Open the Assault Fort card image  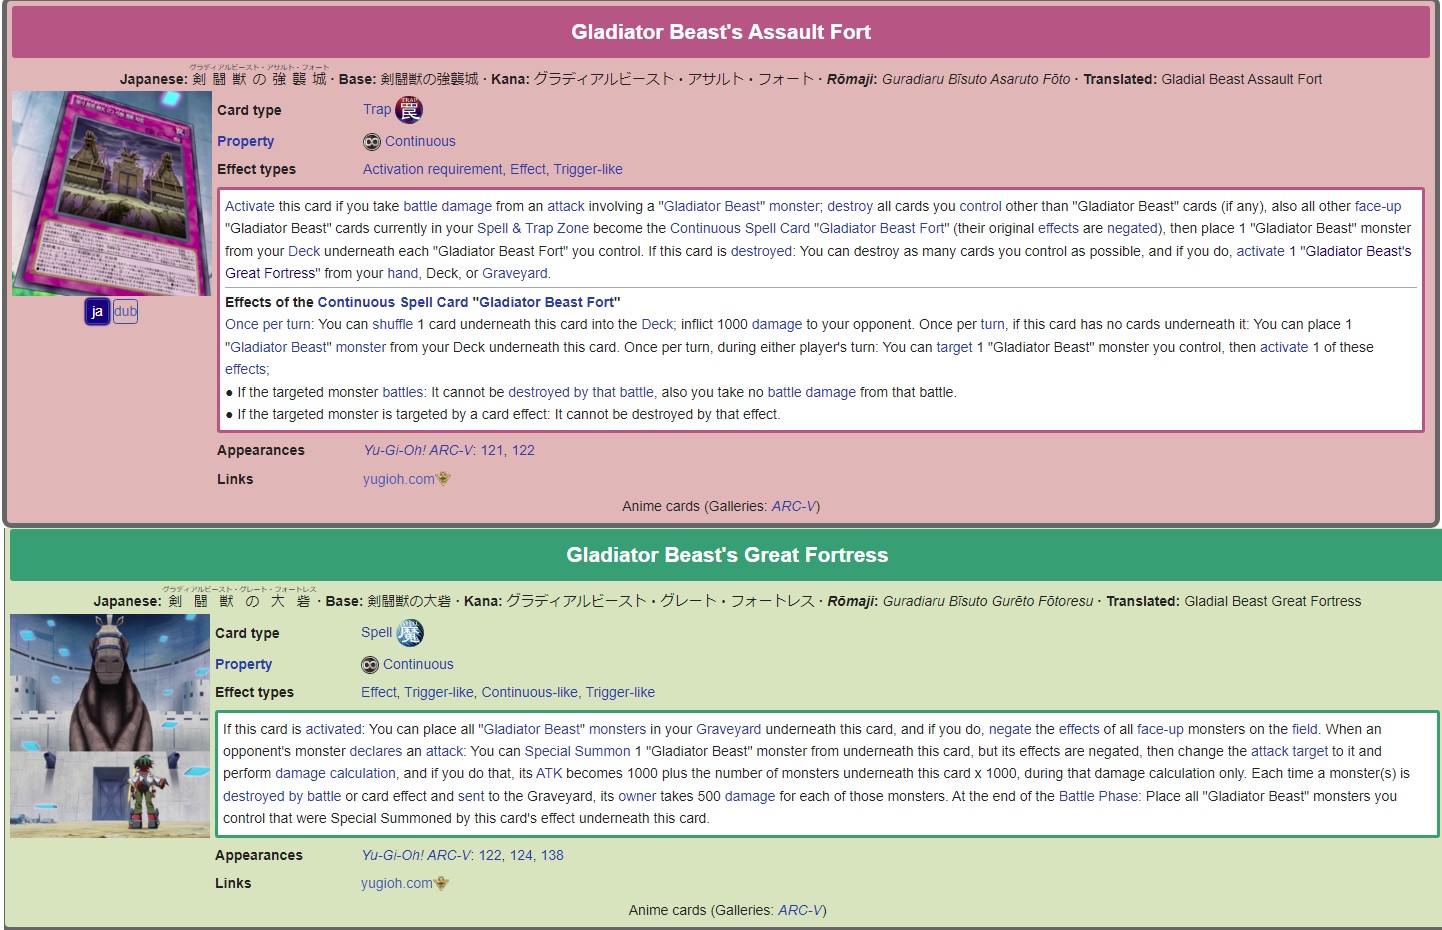[x=112, y=194]
